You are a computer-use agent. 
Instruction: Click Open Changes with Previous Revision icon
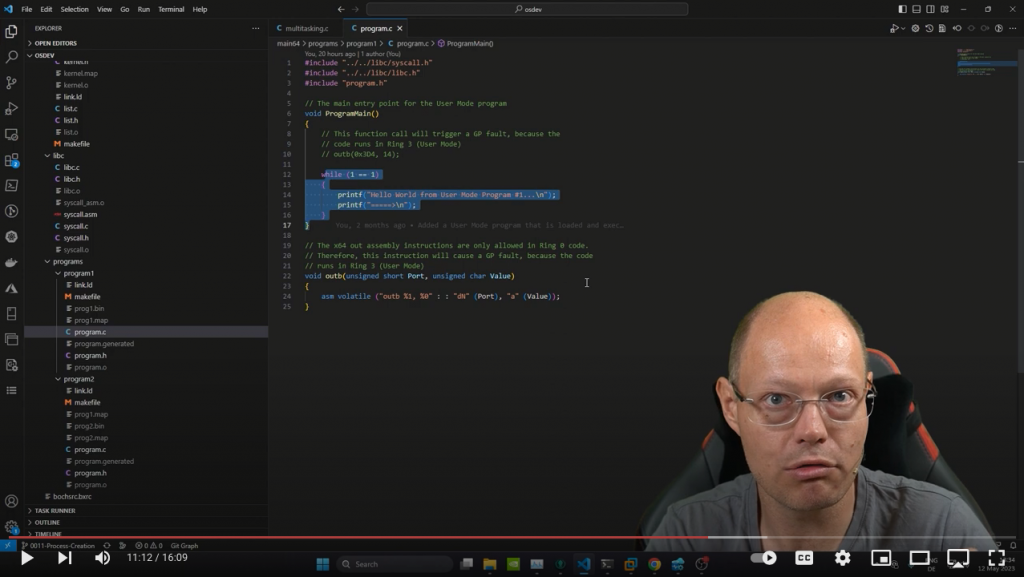957,28
